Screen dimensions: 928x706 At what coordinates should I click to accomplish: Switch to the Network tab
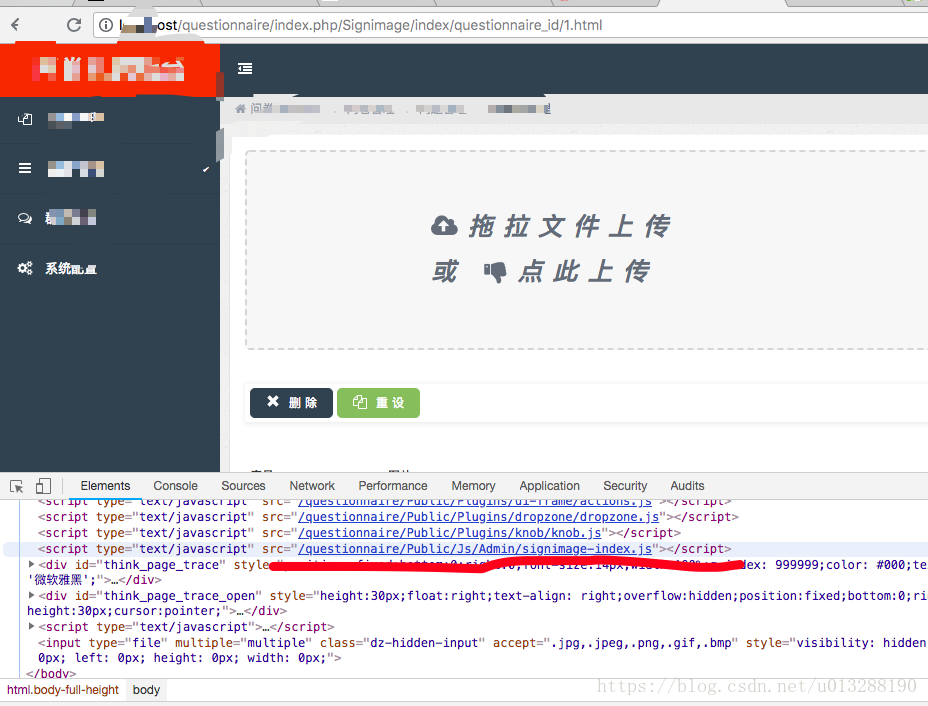pos(312,486)
